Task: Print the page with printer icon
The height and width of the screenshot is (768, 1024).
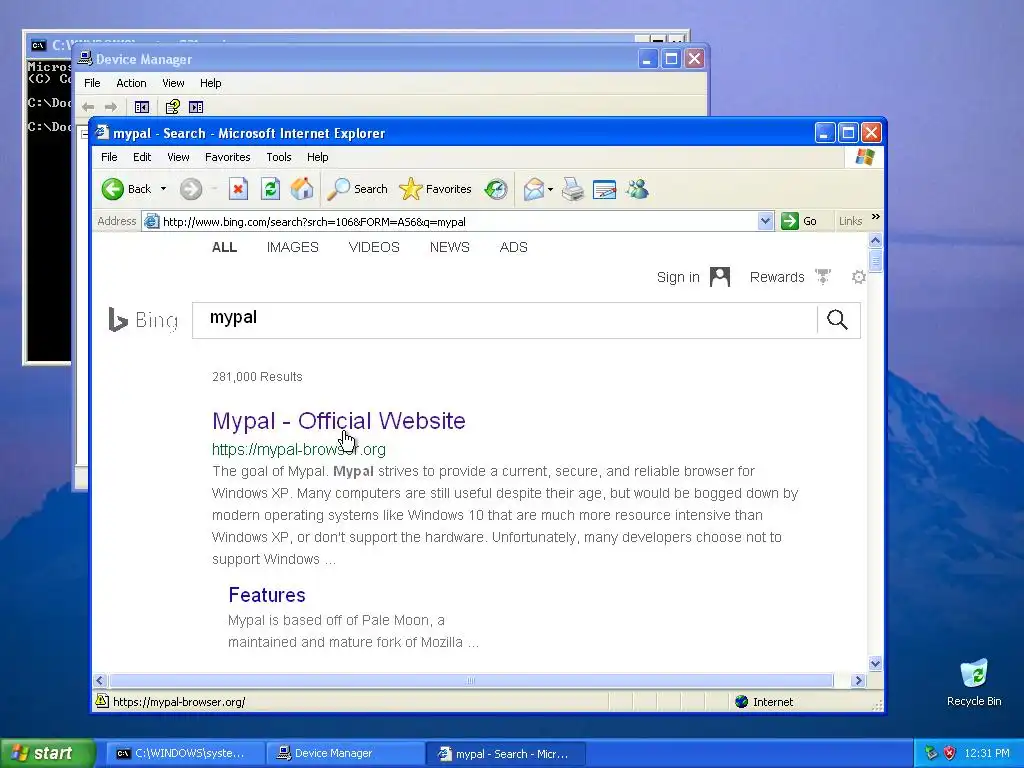Action: pos(573,189)
